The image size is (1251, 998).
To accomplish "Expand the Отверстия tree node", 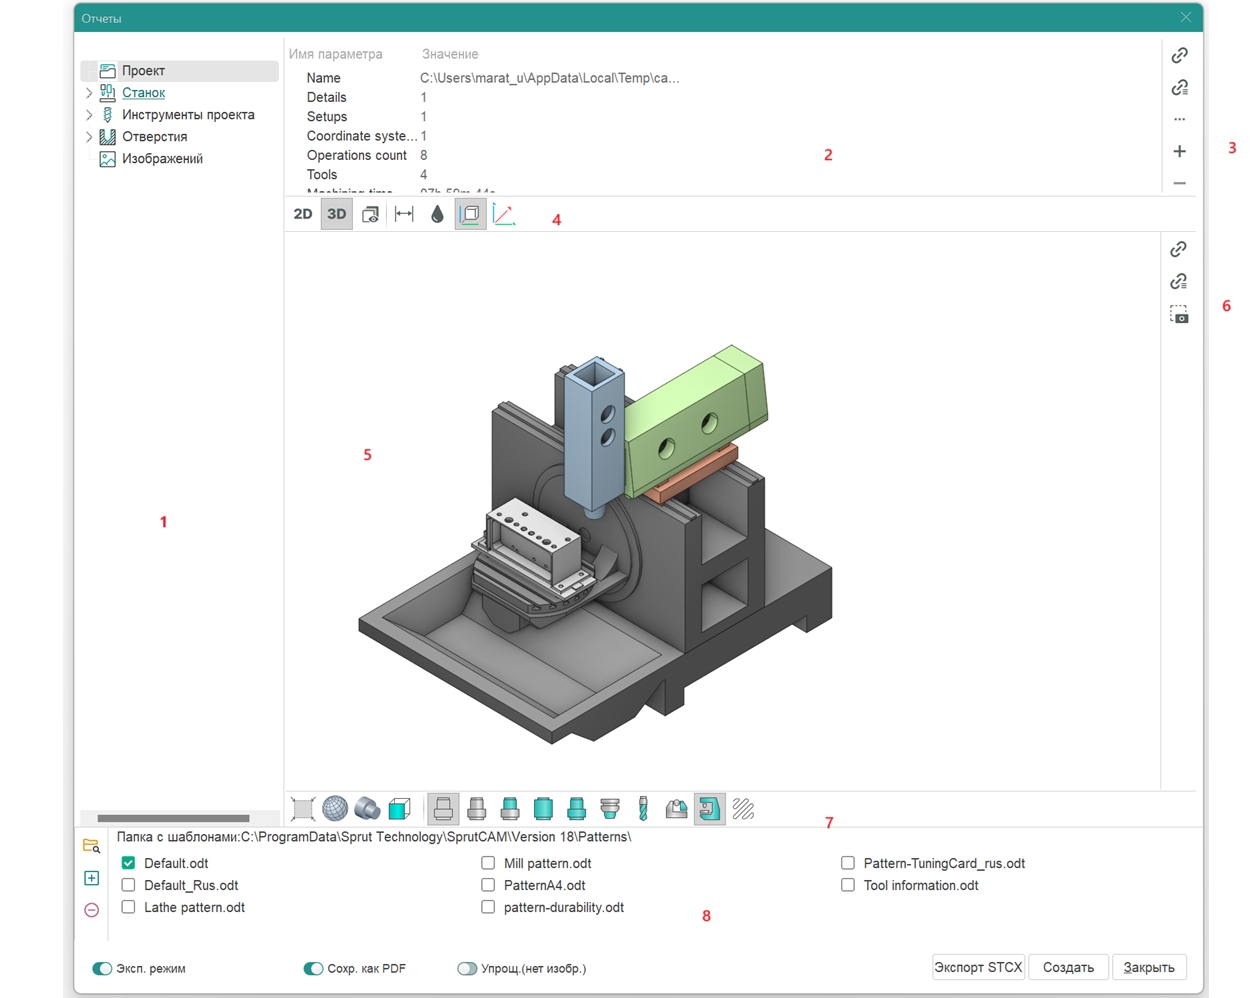I will 89,137.
